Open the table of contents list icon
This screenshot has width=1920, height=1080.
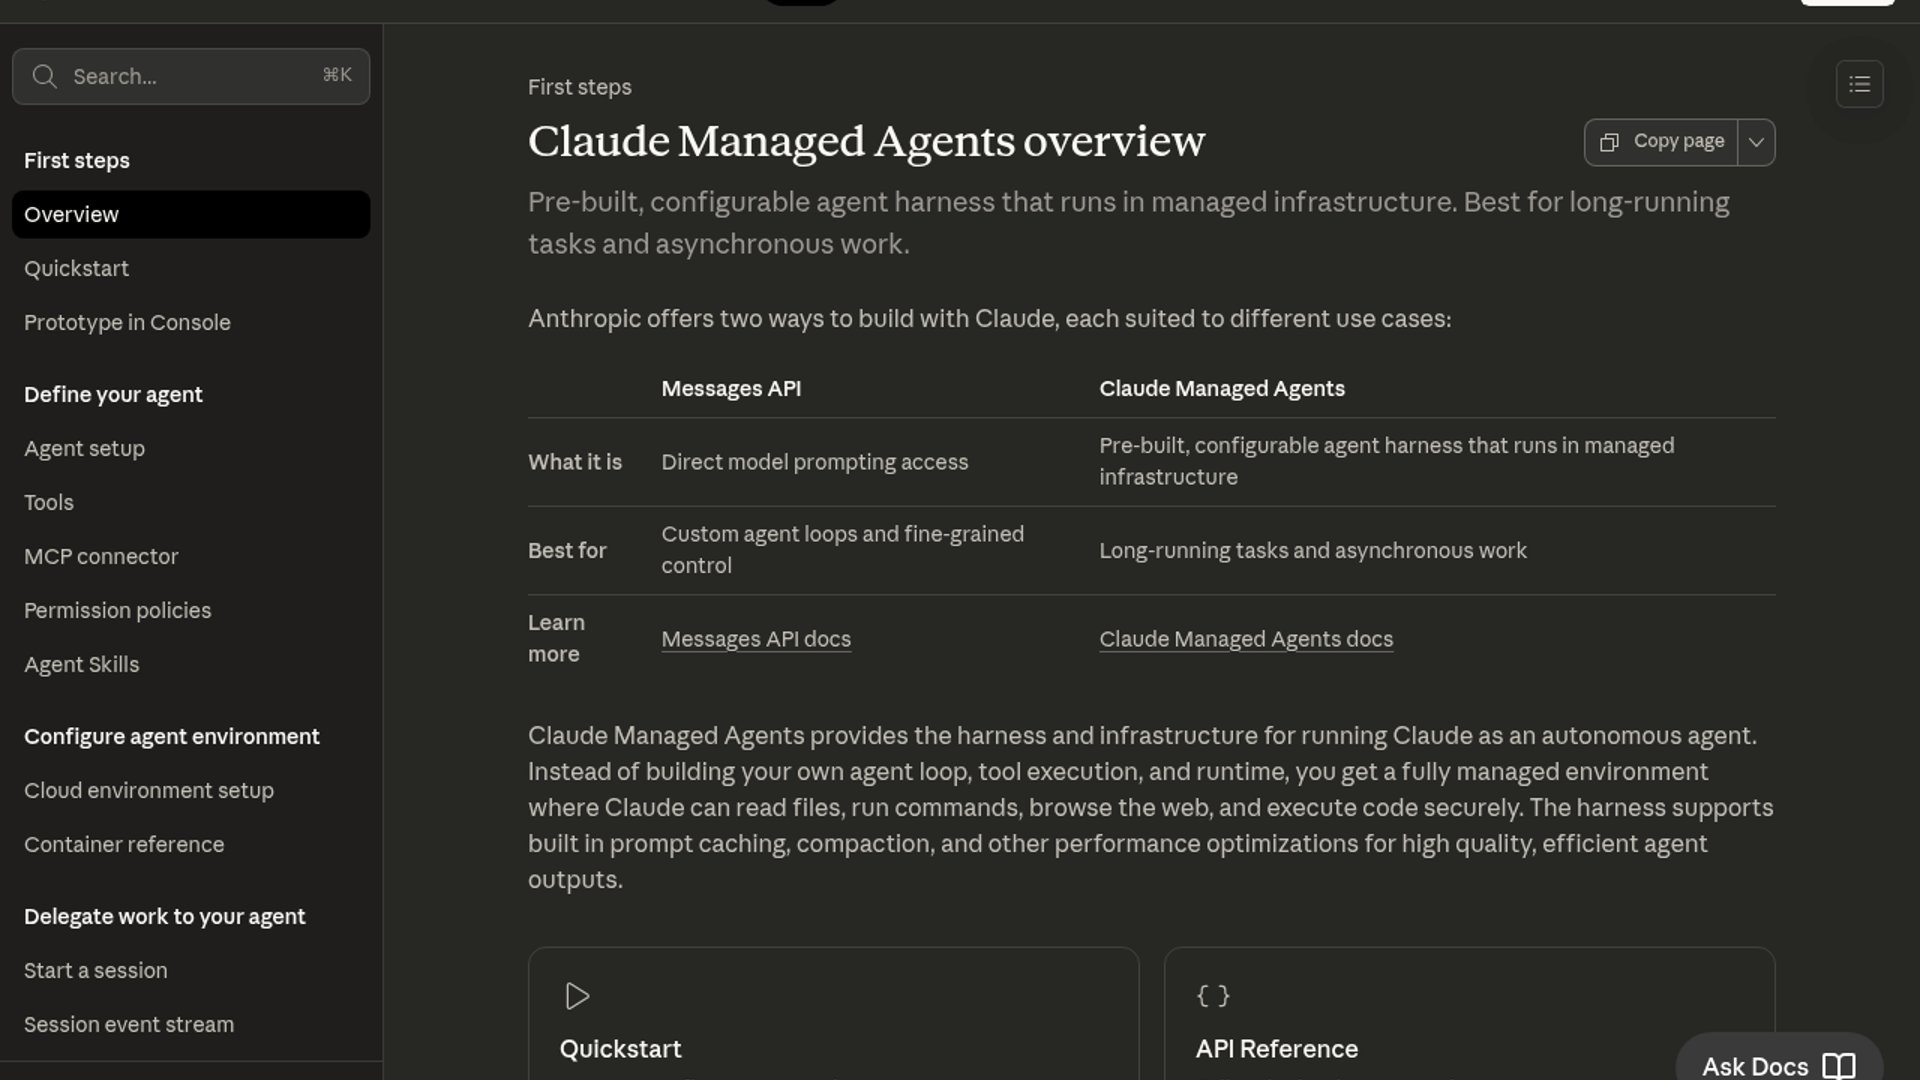point(1860,84)
